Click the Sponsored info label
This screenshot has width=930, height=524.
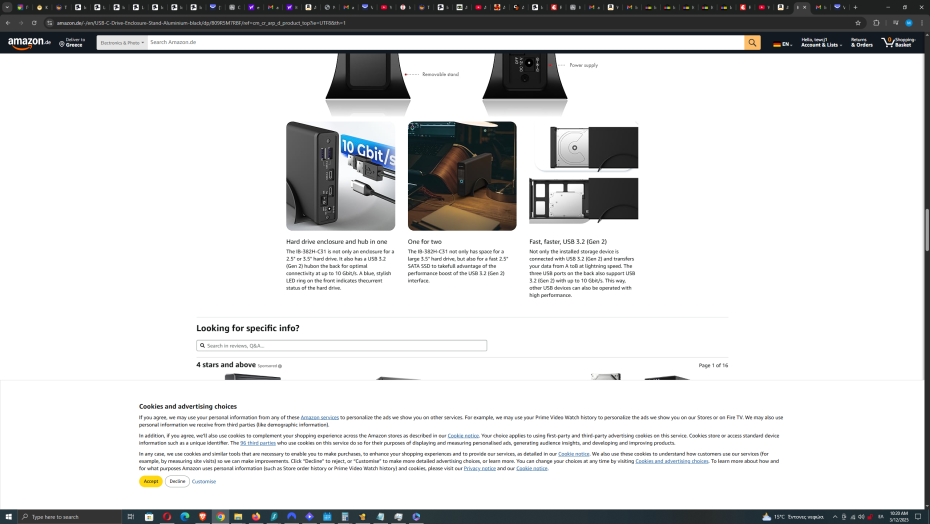pyautogui.click(x=270, y=366)
